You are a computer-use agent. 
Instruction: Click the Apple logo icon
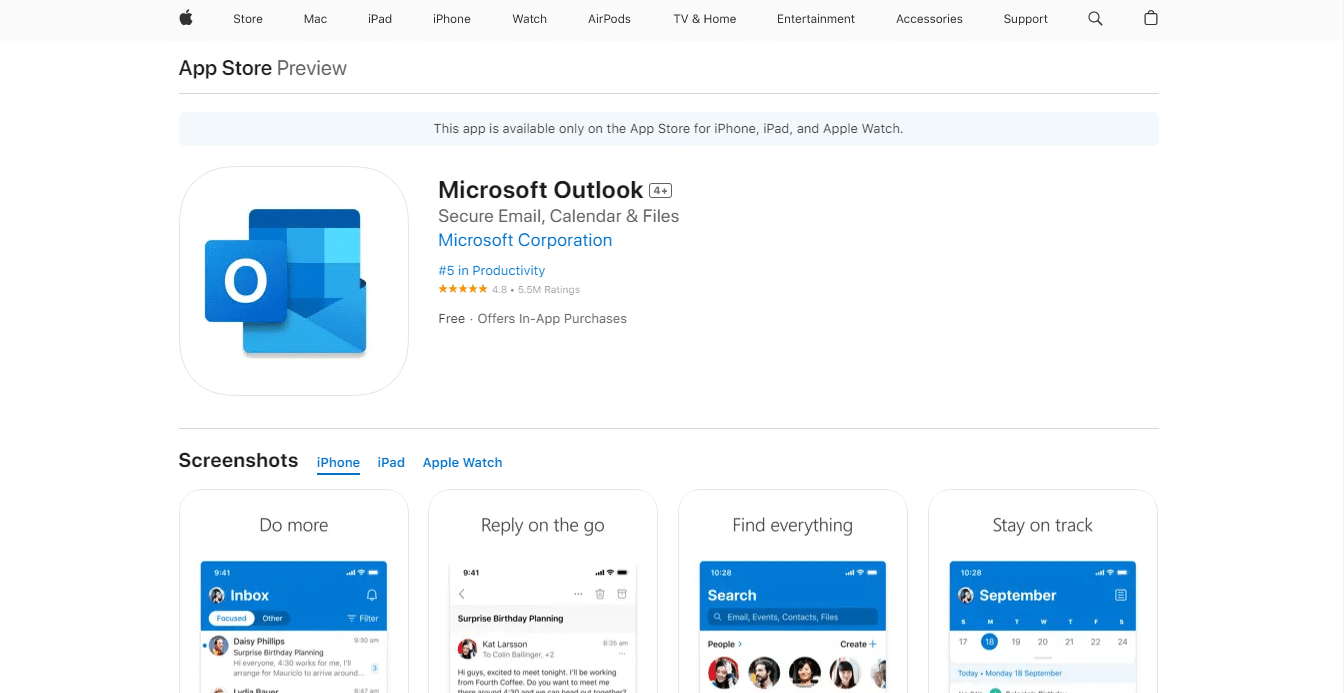(x=186, y=18)
